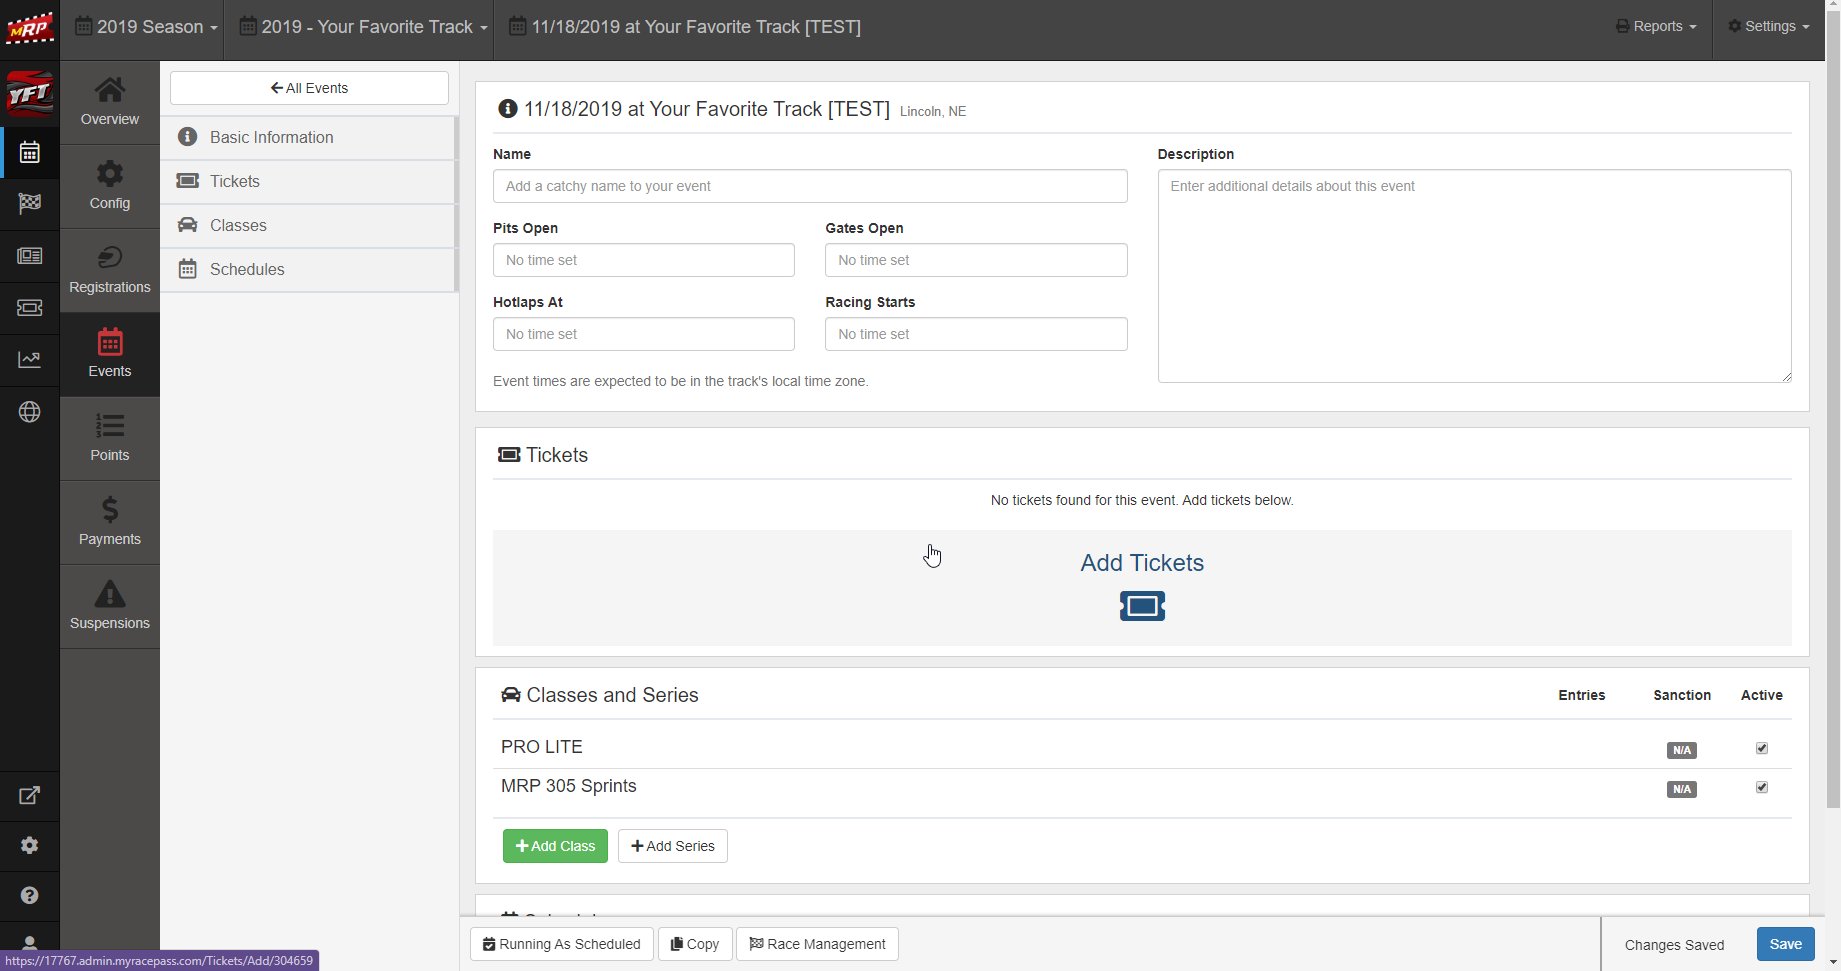The height and width of the screenshot is (971, 1841).
Task: Click the Tickets section header icon
Action: pos(509,455)
